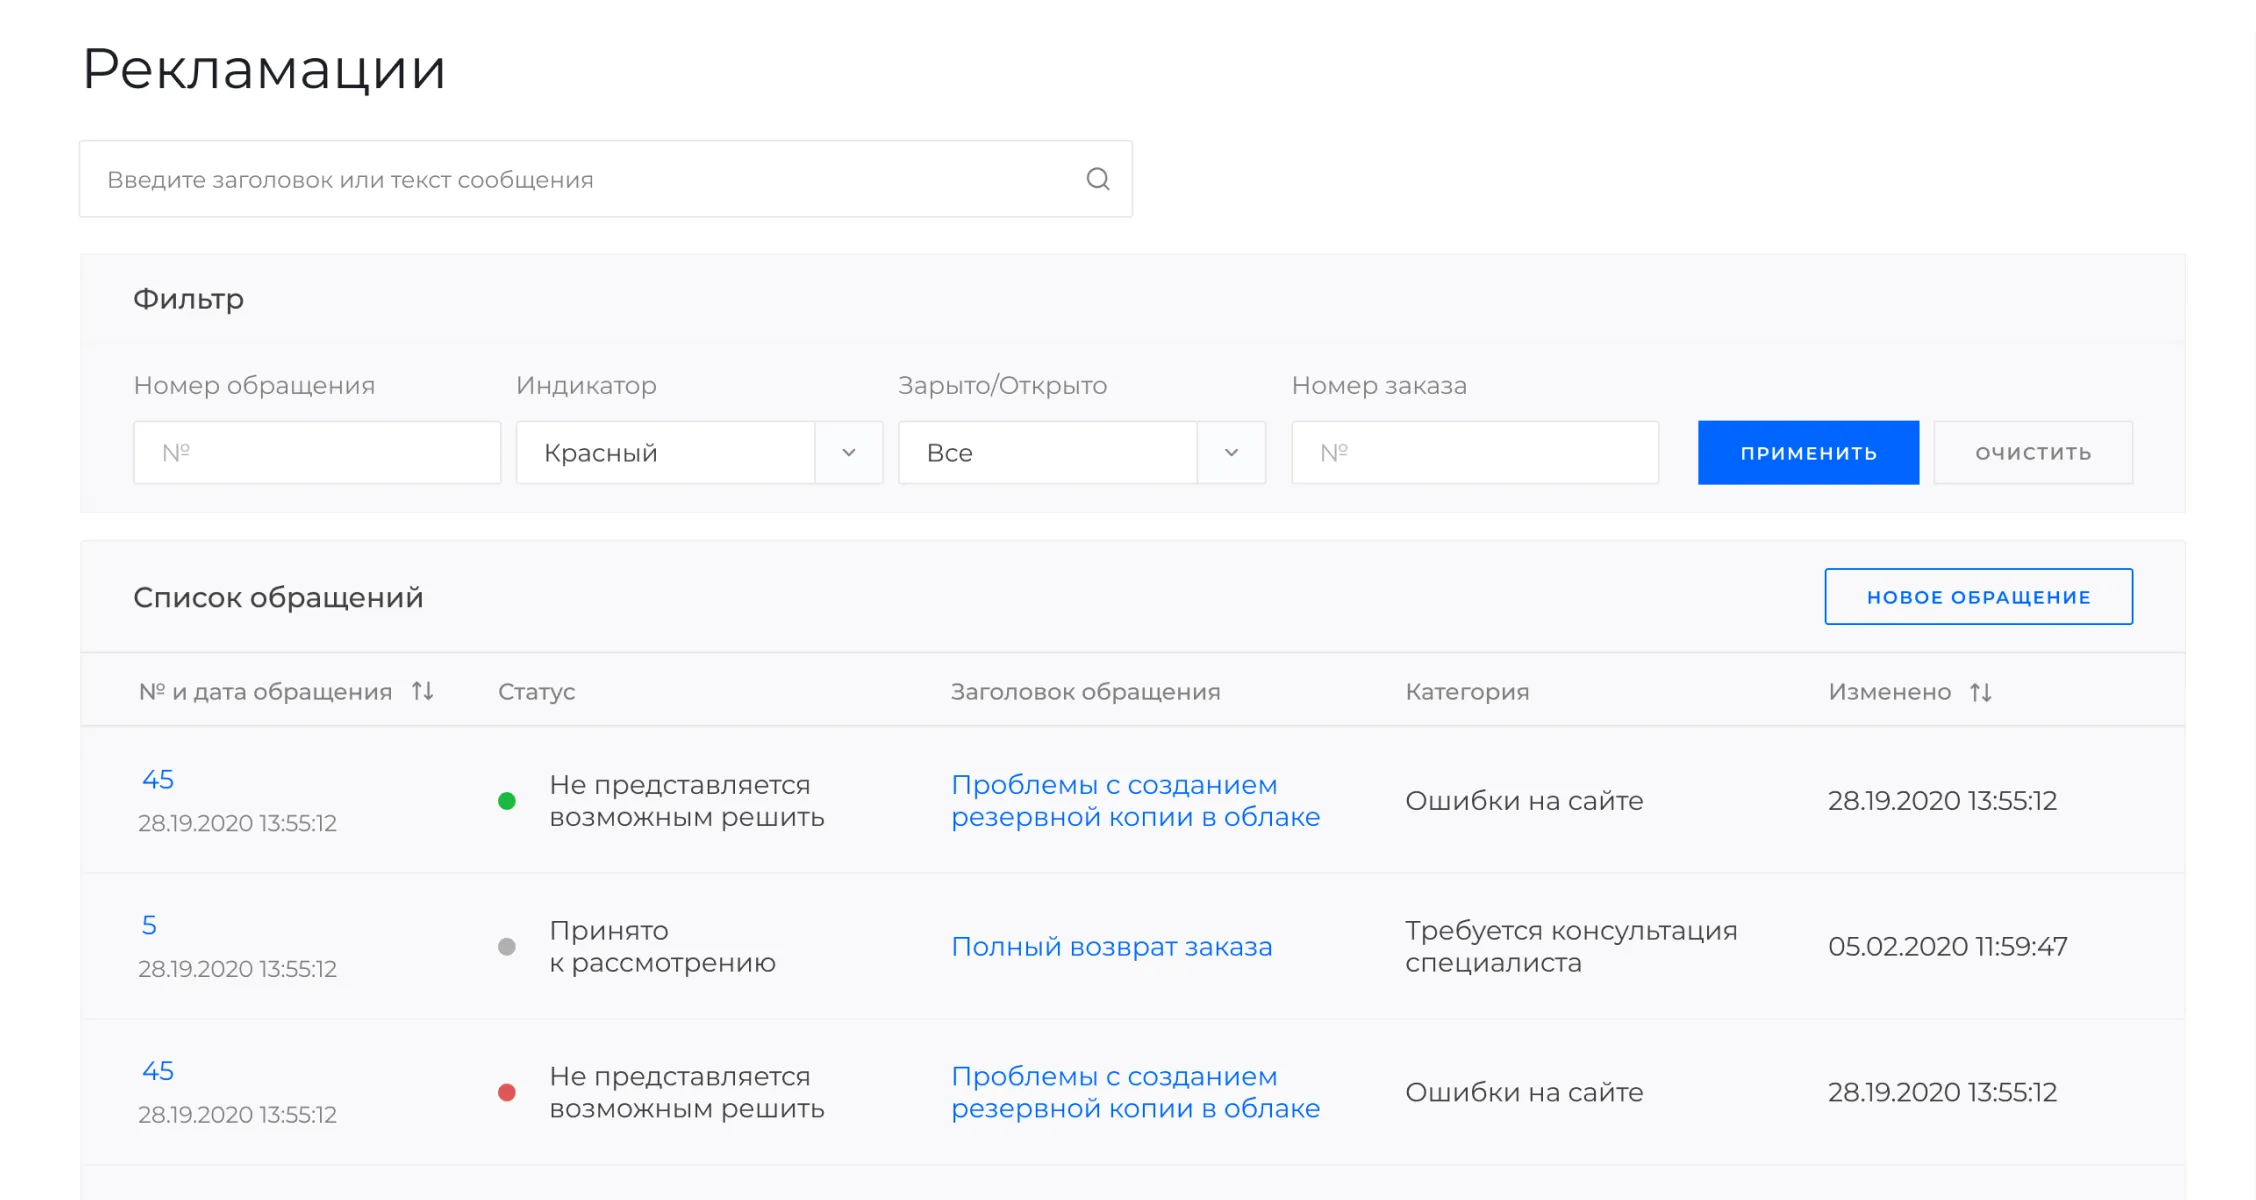Click the message search text field
The image size is (2256, 1200).
(580, 179)
